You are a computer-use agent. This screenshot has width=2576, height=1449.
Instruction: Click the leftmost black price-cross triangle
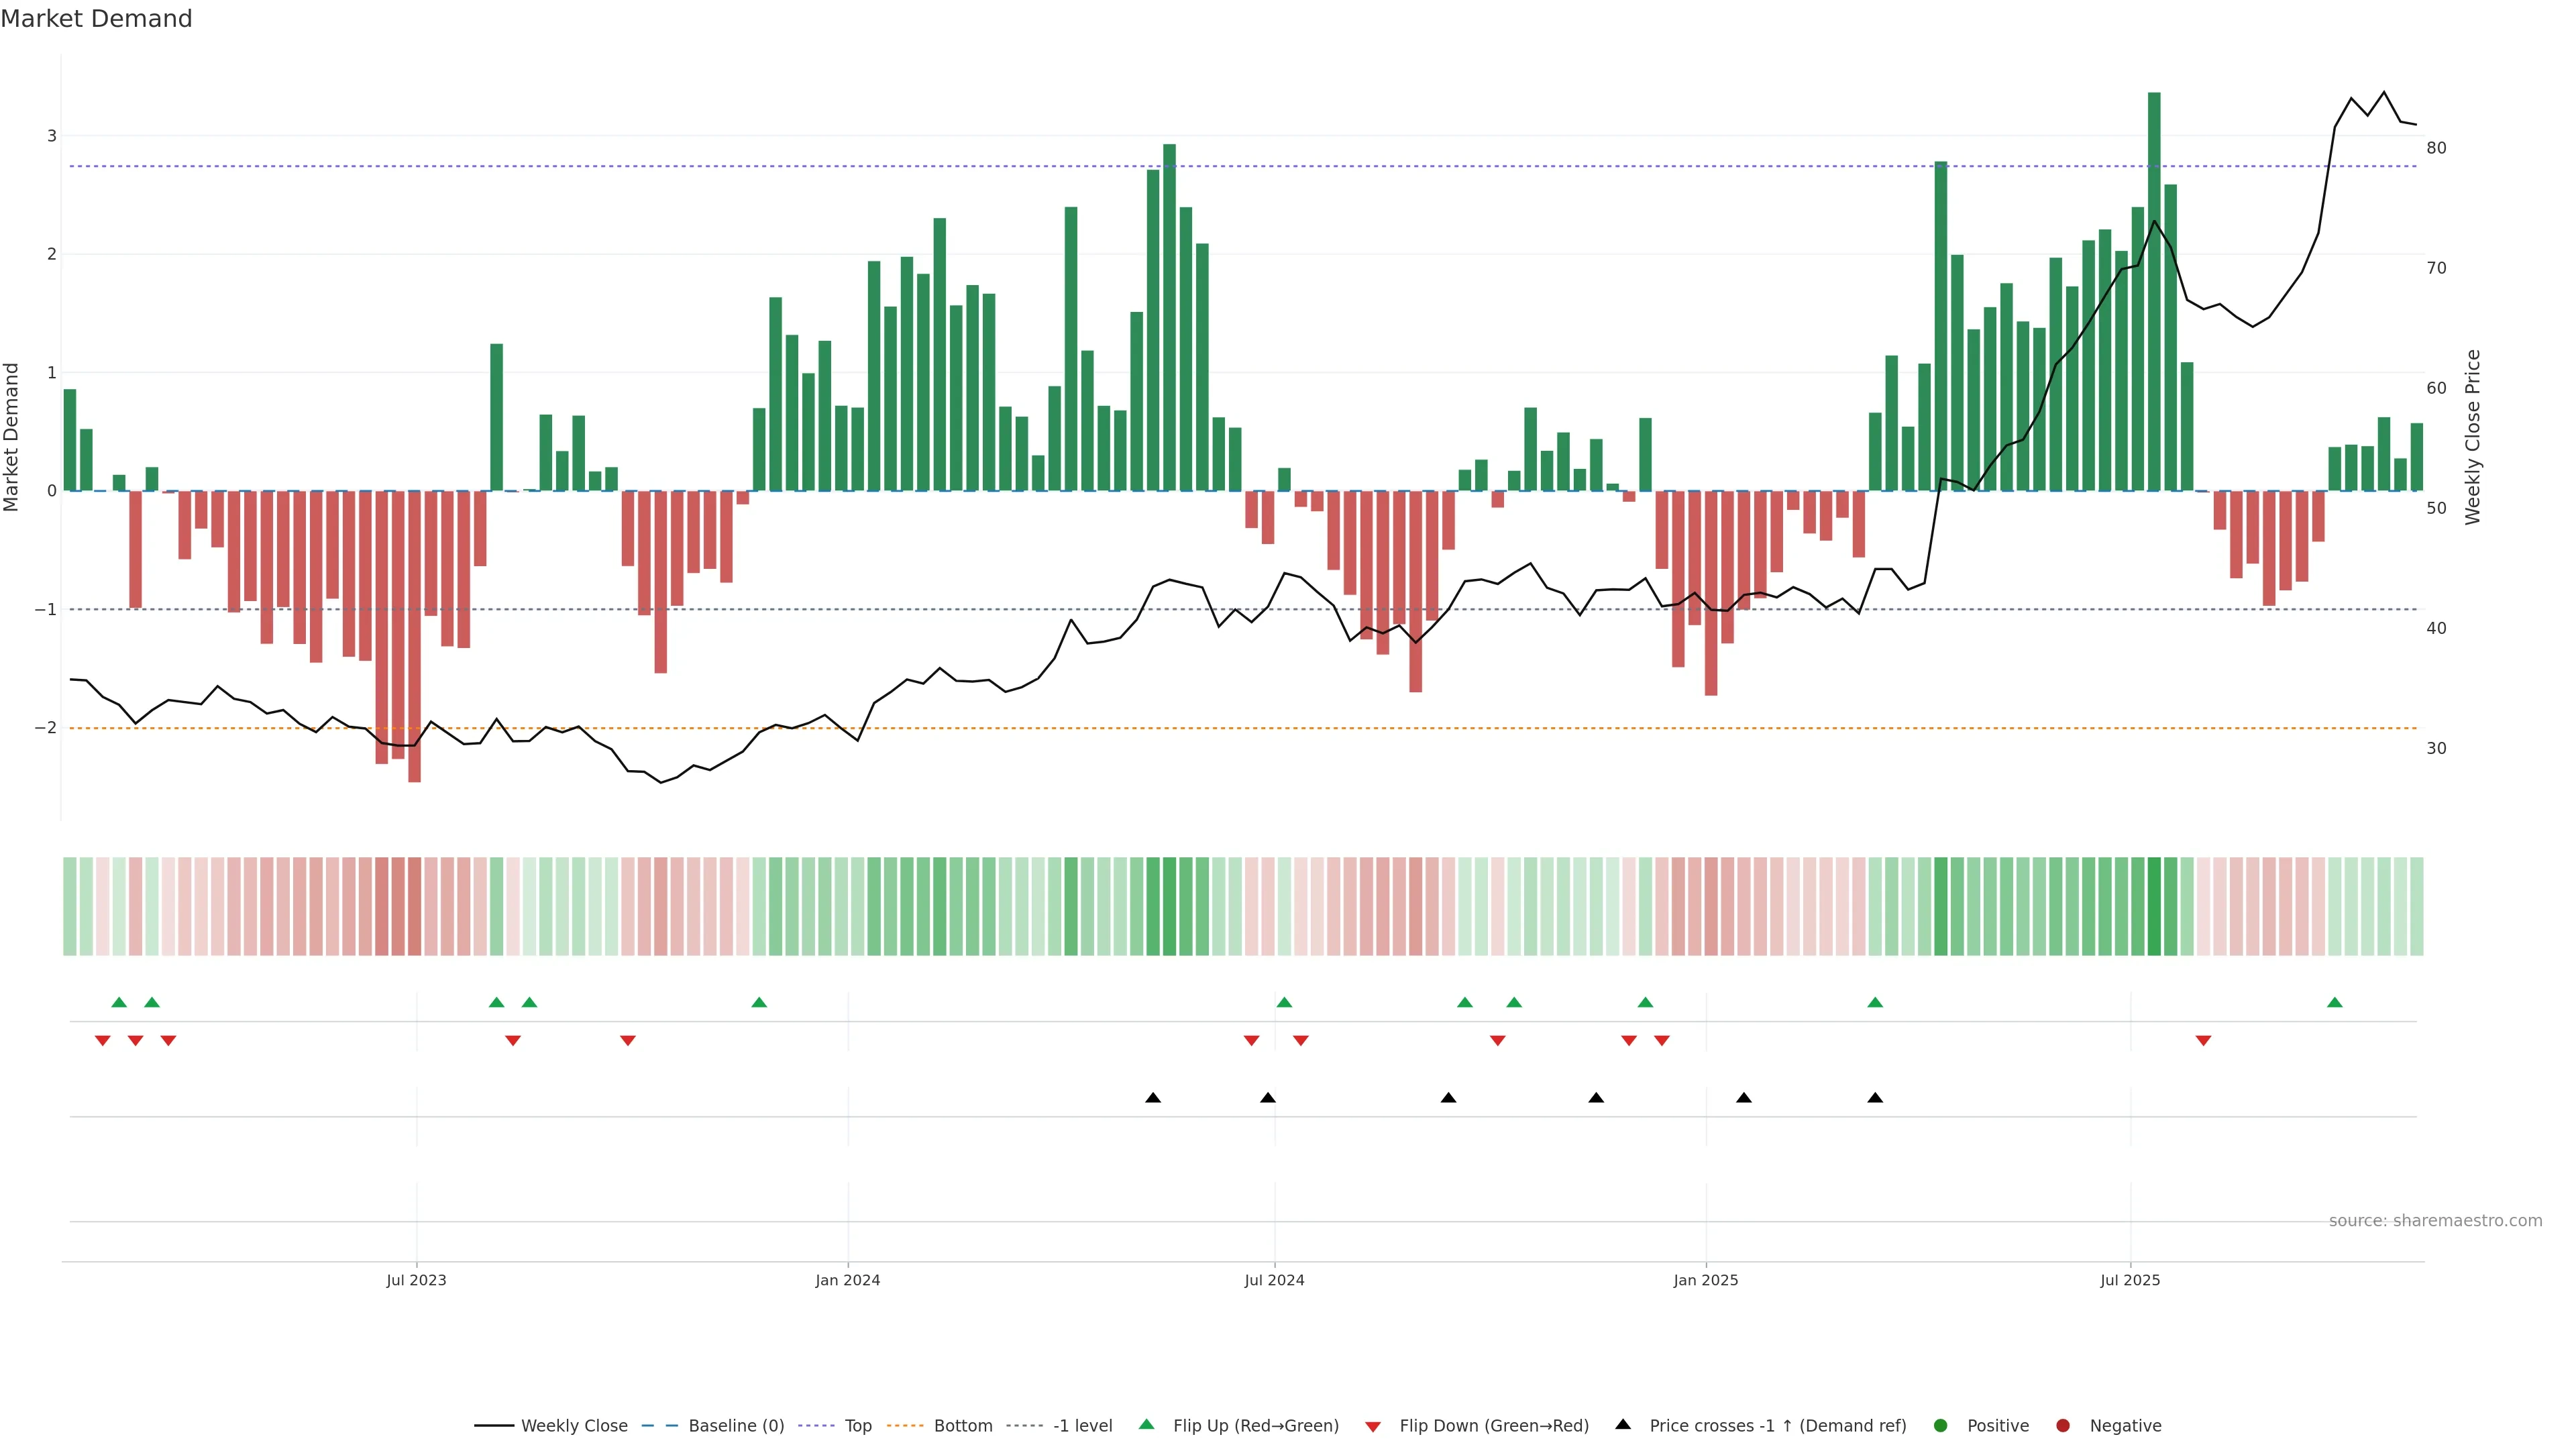1153,1098
